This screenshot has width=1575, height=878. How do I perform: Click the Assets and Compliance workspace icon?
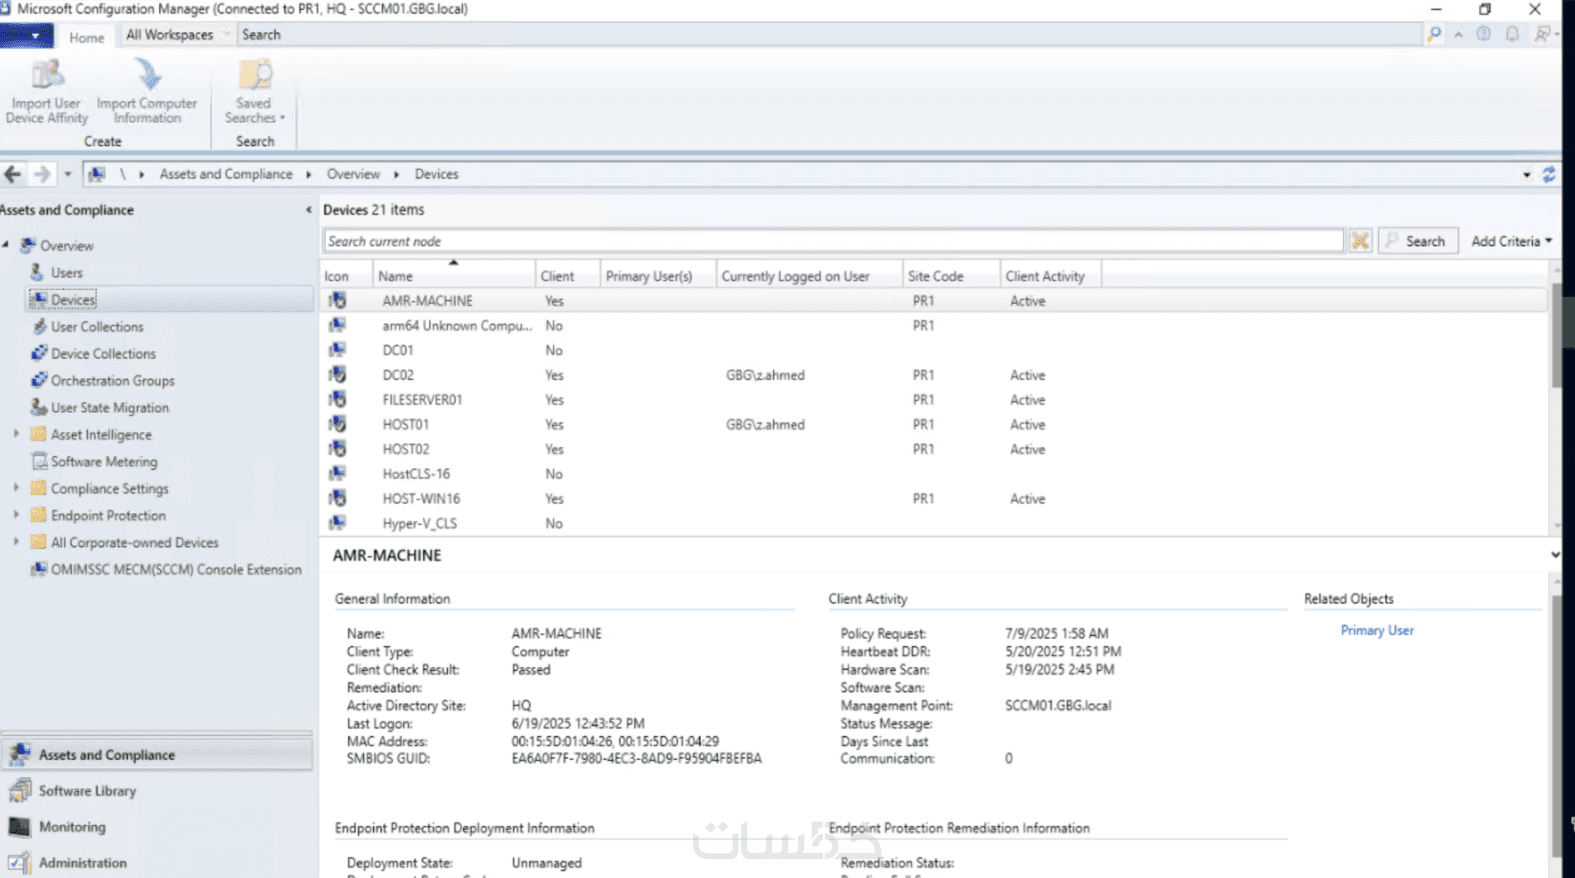[19, 755]
